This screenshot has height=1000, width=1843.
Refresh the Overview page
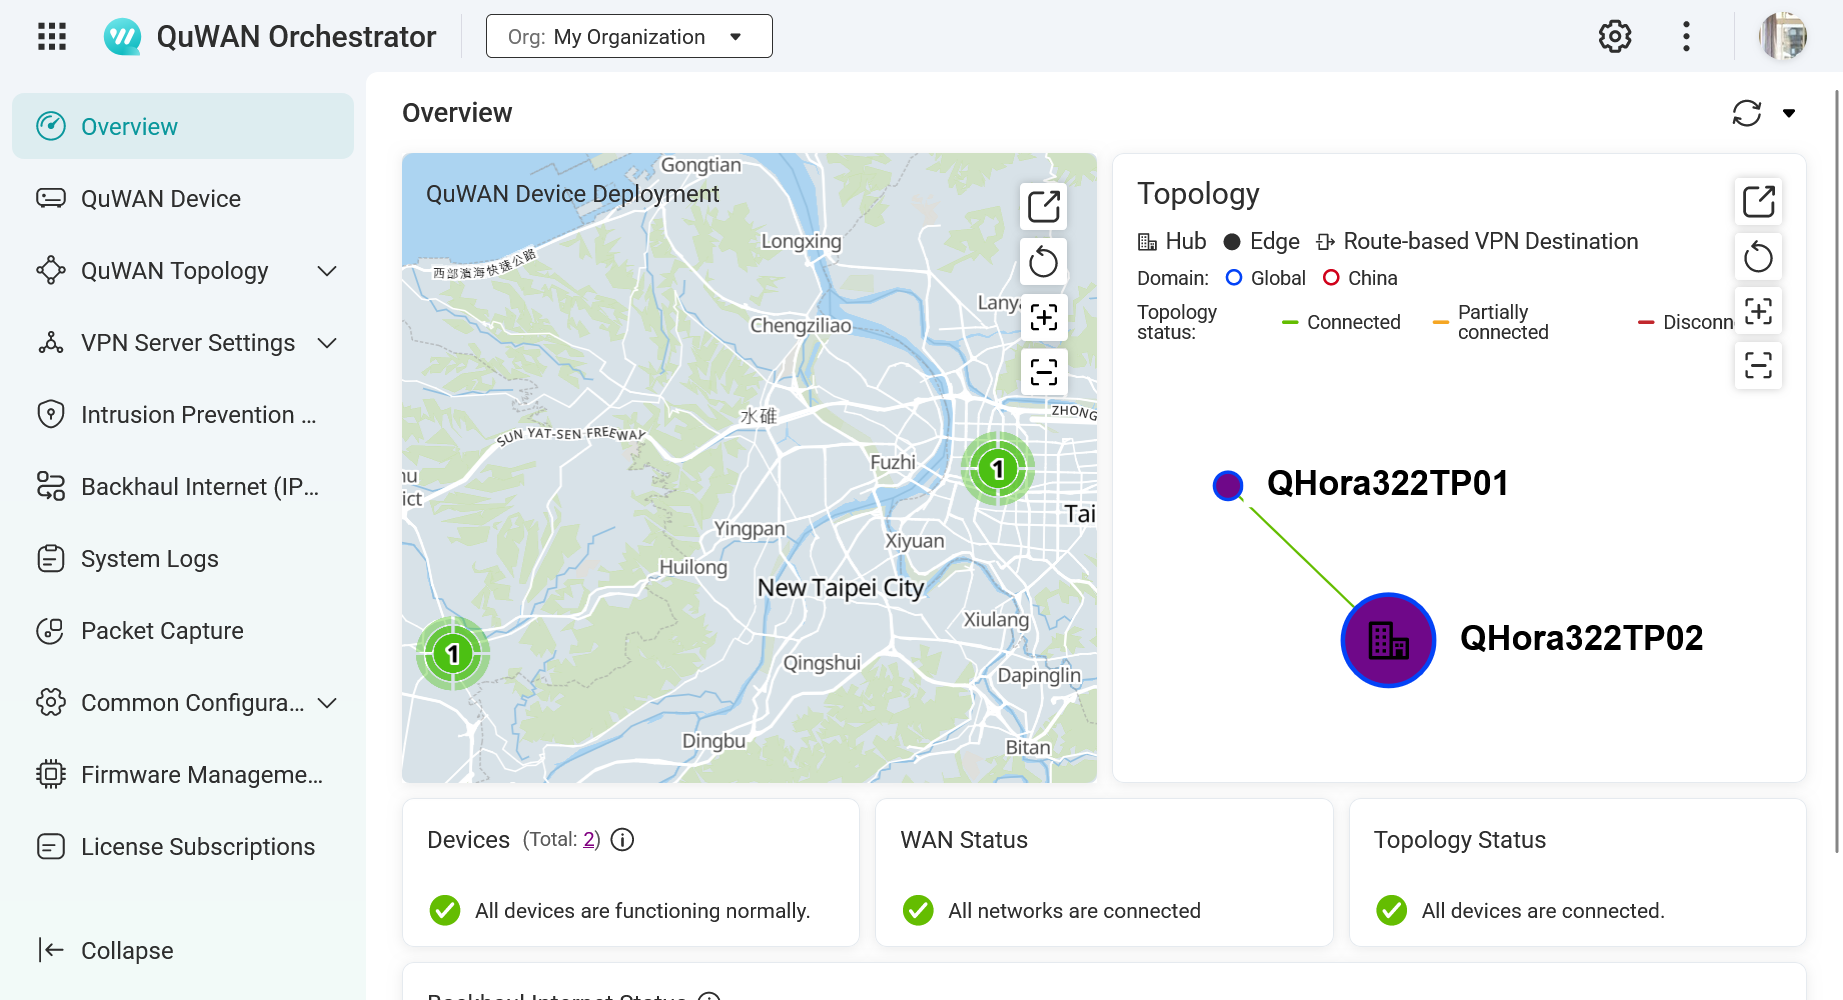(1746, 113)
